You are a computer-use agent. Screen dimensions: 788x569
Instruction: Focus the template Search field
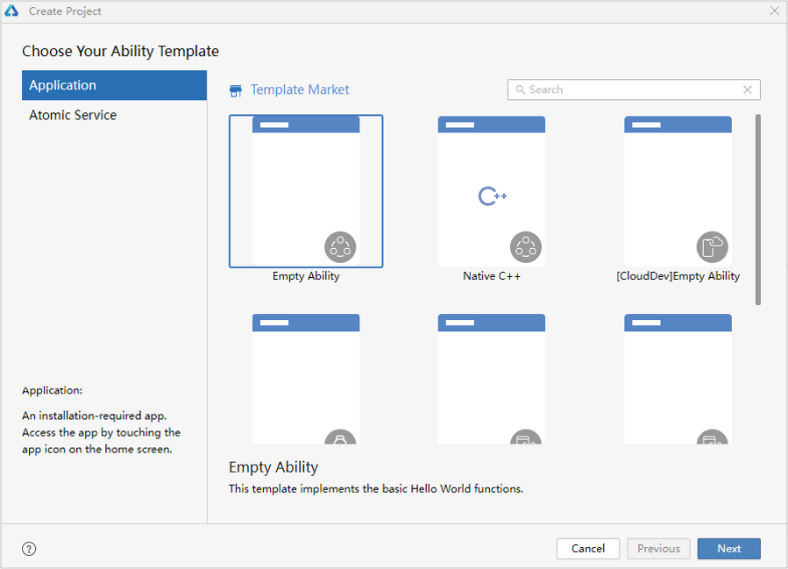[633, 90]
